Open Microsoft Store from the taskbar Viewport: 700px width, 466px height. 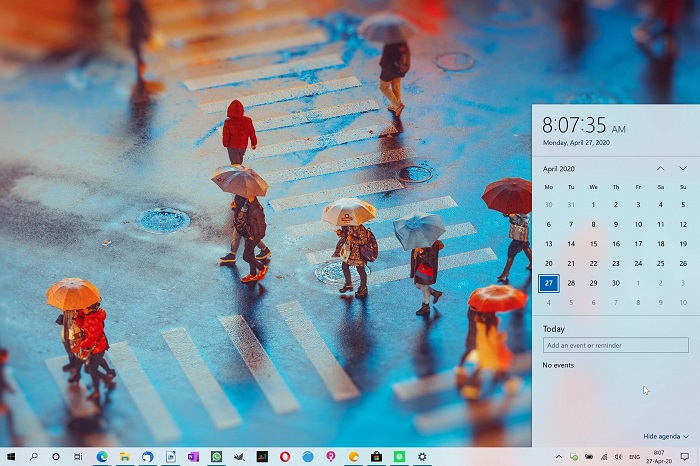tap(376, 456)
